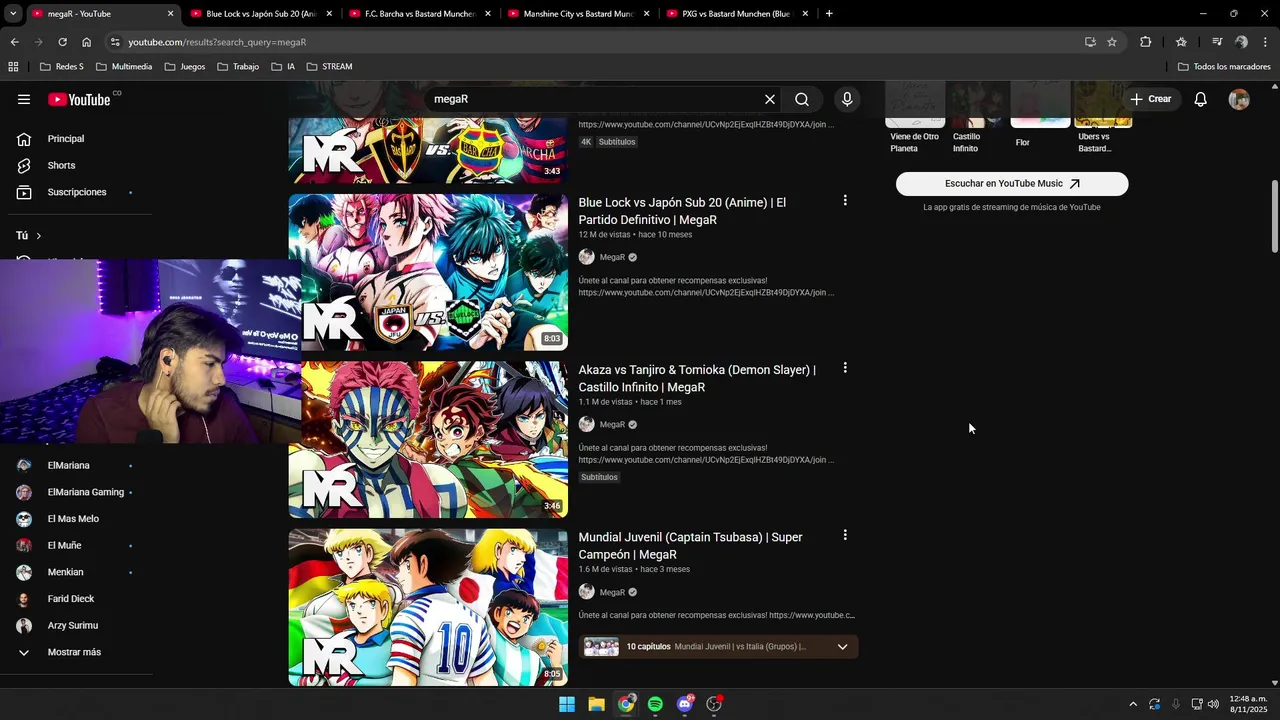Screen dimensions: 1280x720
Task: Open Windows Start menu
Action: coord(567,704)
